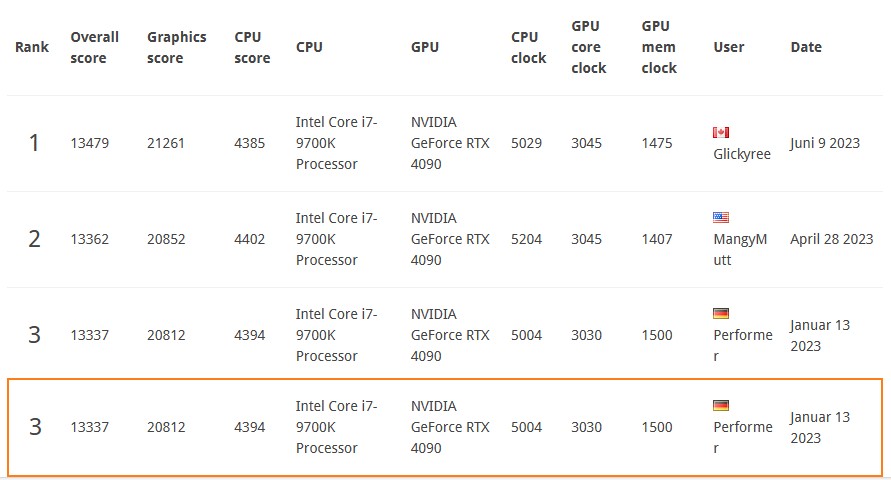This screenshot has height=480, width=891.
Task: Click the CPU clock value 5204
Action: pyautogui.click(x=526, y=239)
